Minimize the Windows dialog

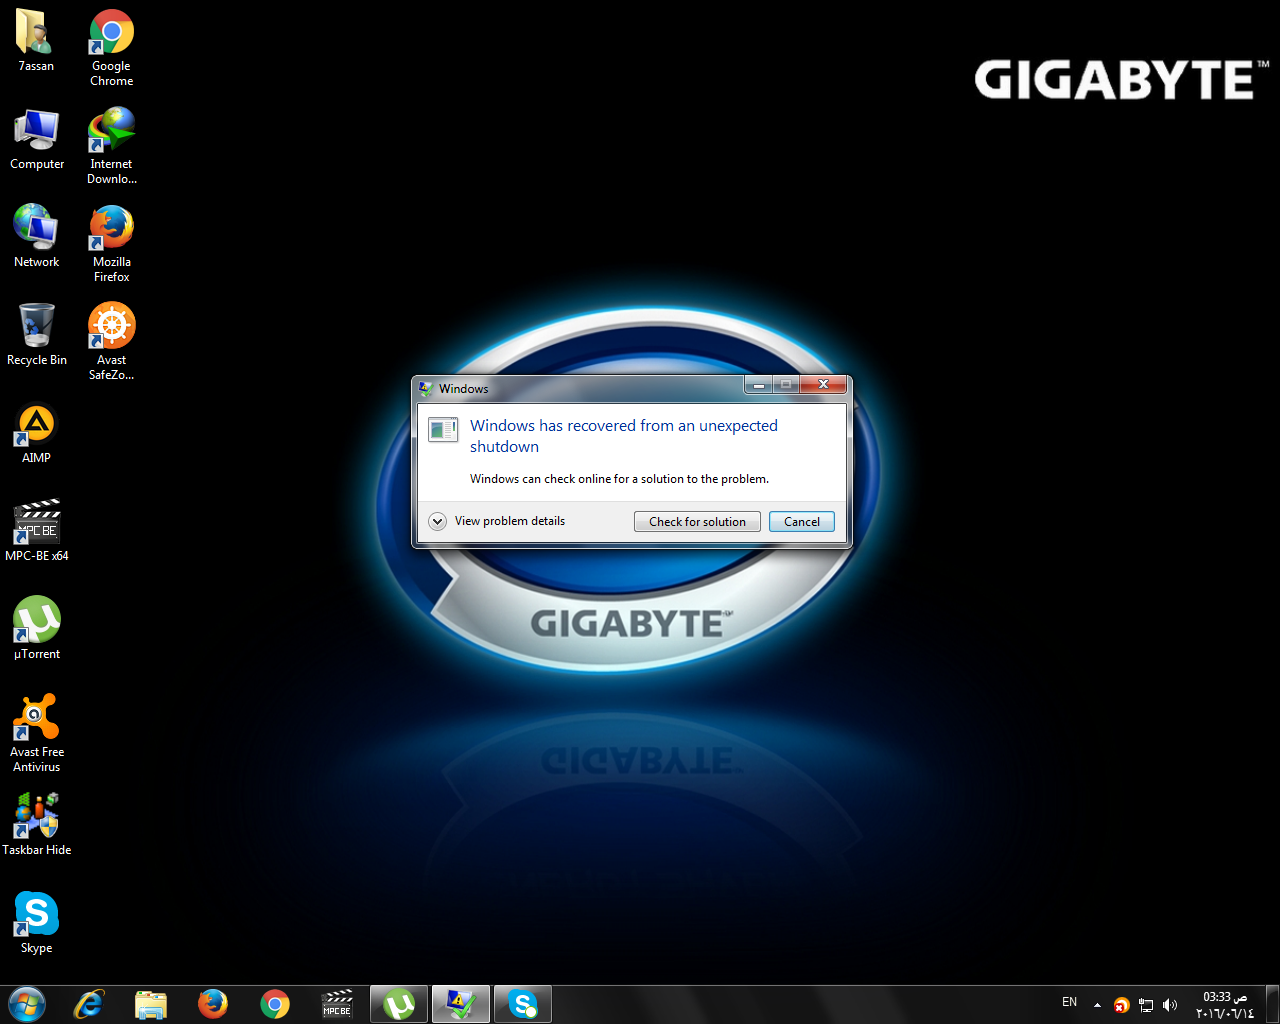[759, 385]
